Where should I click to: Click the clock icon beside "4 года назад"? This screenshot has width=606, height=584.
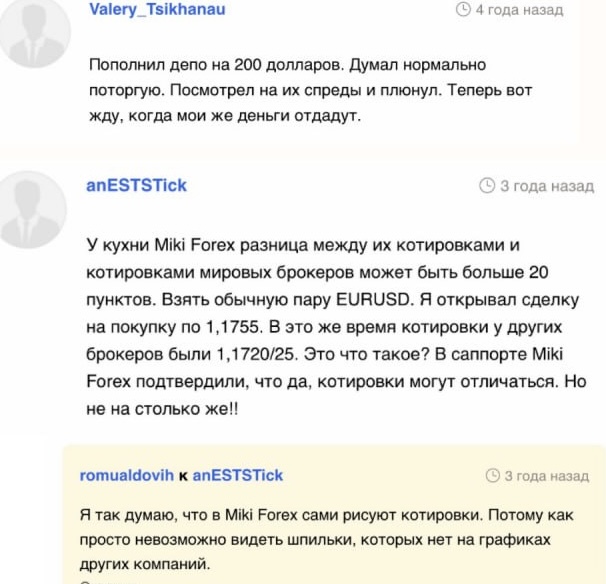coord(463,9)
